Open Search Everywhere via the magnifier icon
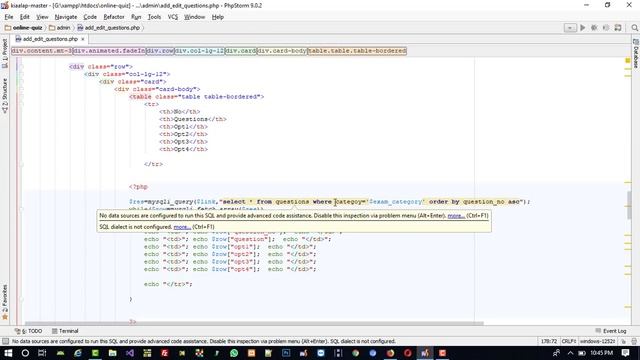This screenshot has width=640, height=360. 634,28
